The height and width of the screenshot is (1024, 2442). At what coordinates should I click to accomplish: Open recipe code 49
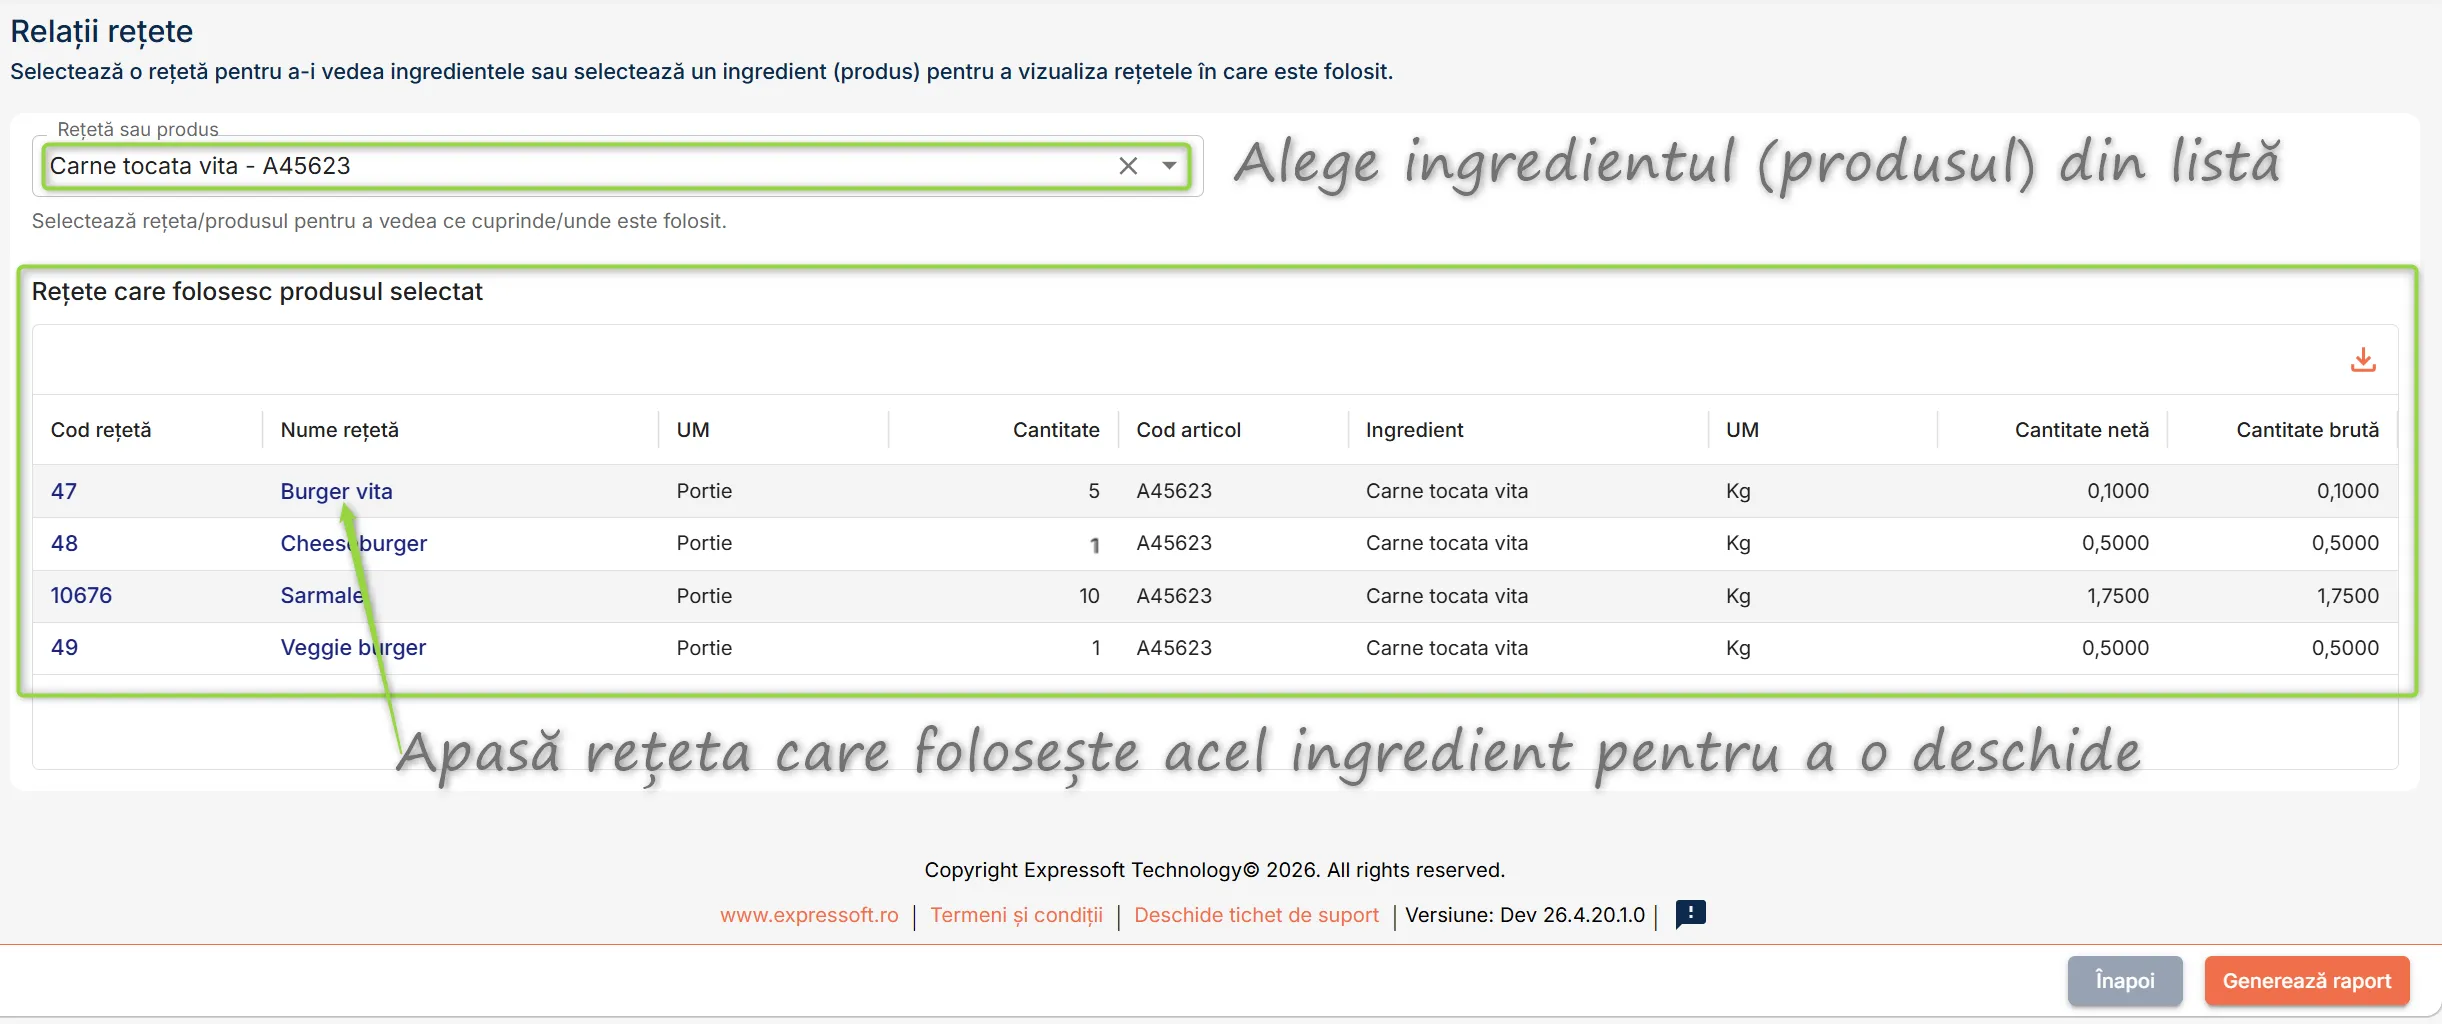[64, 647]
